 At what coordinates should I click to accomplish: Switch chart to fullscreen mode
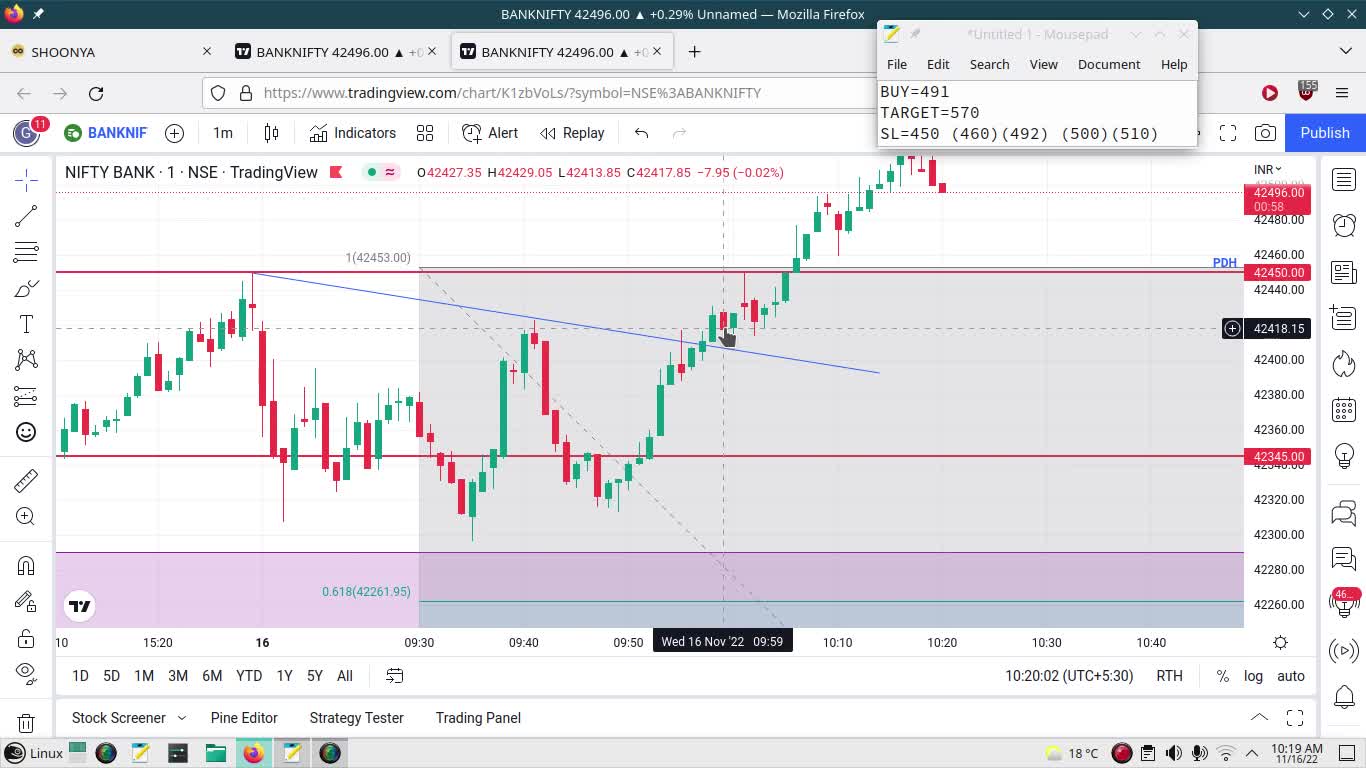1228,133
